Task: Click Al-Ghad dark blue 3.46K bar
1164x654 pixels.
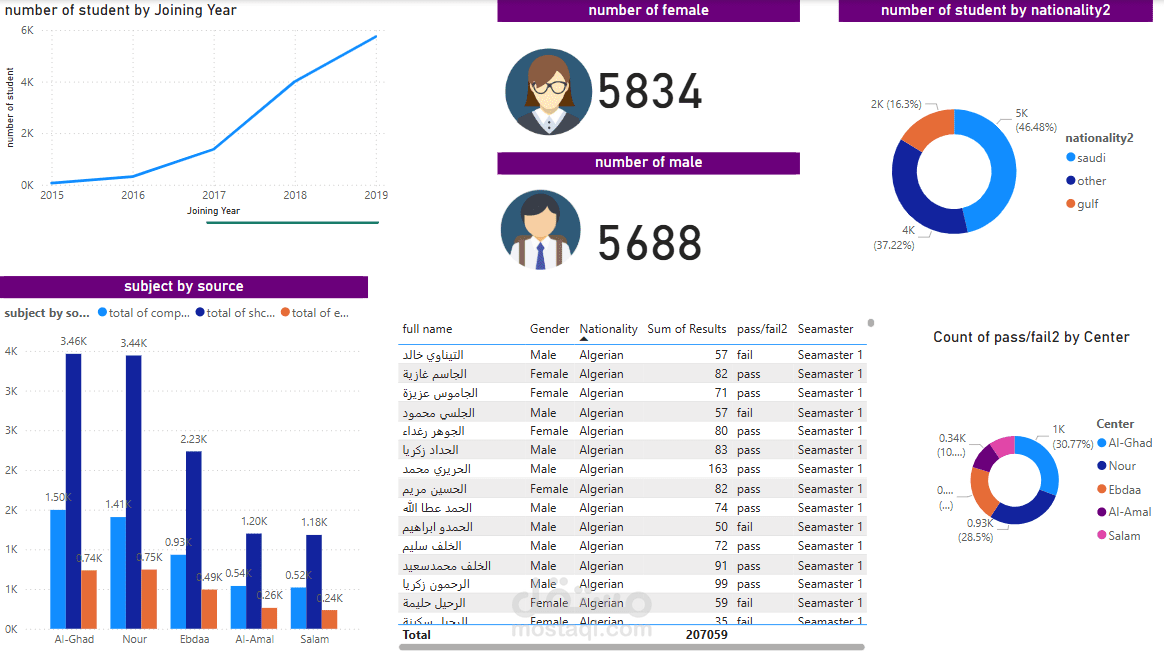Action: coord(73,491)
